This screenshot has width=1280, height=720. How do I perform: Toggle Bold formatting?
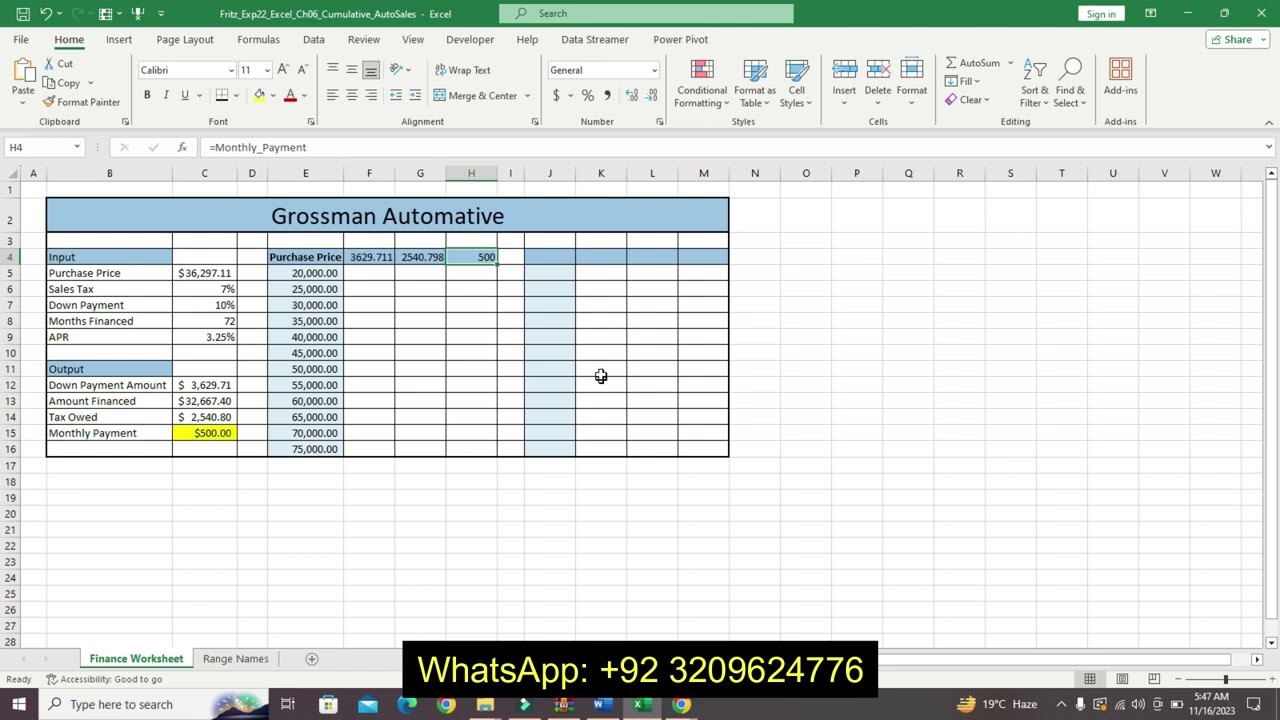147,95
